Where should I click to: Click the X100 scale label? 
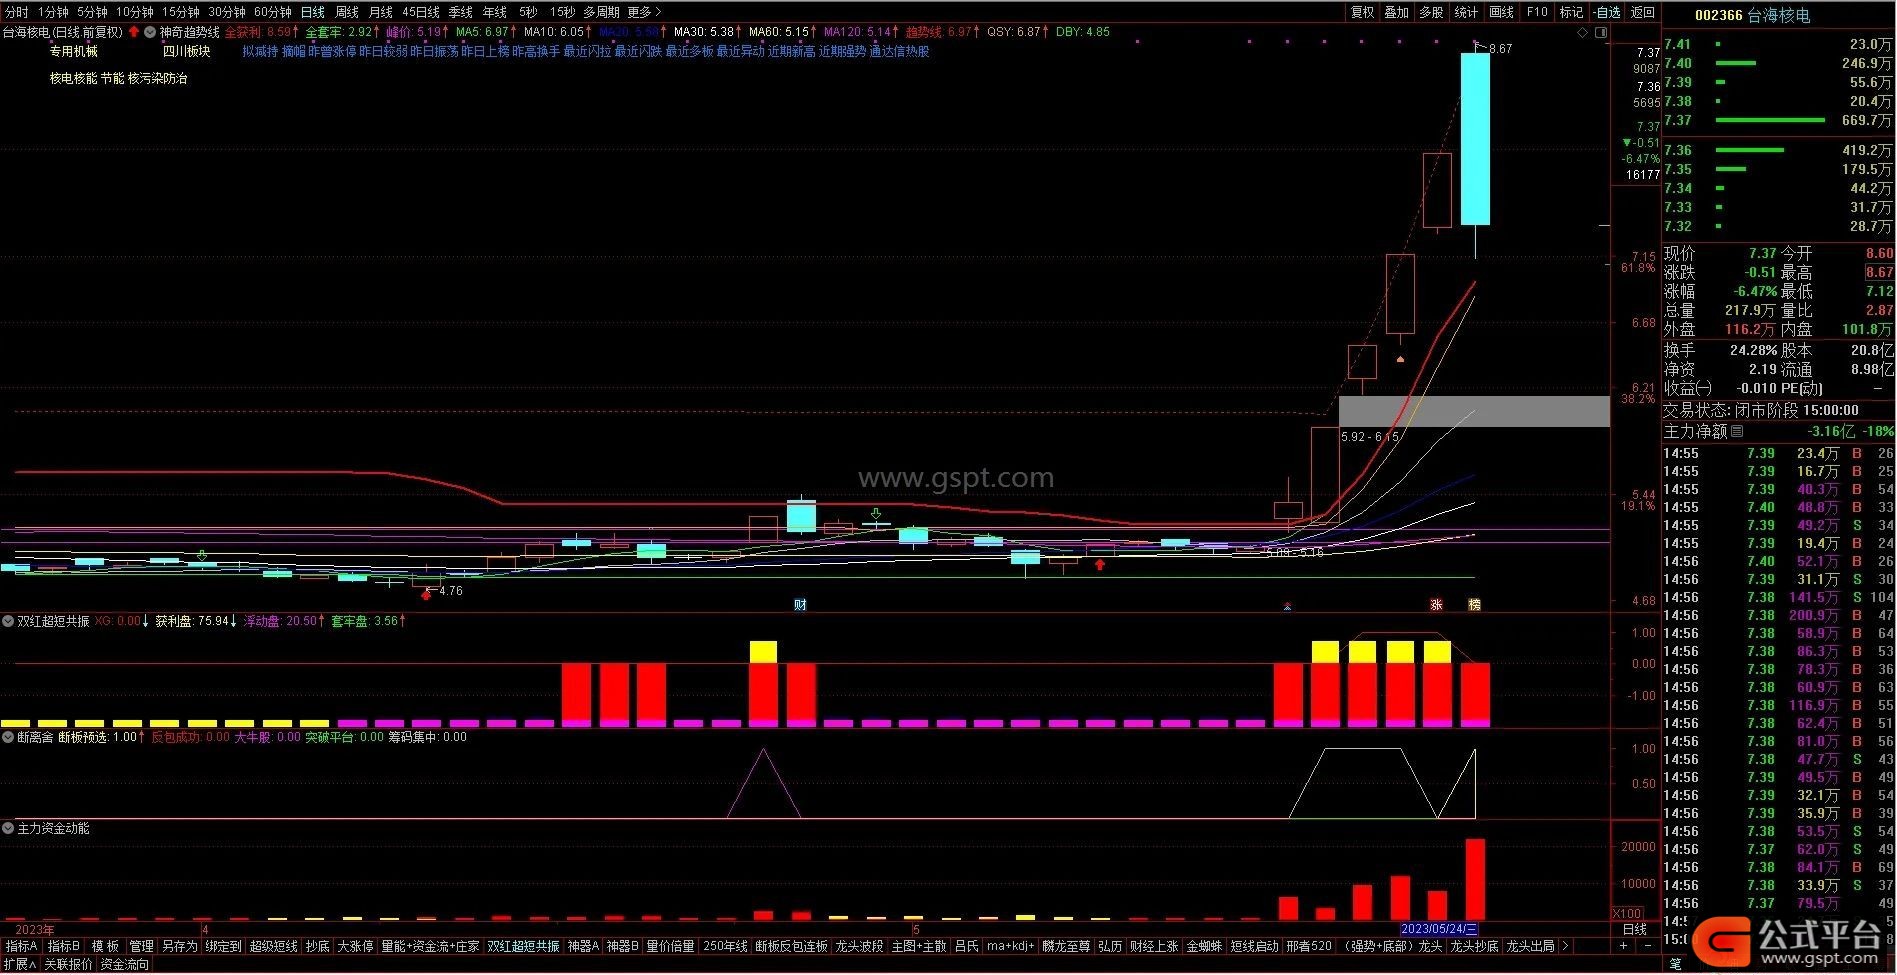[x=1627, y=913]
